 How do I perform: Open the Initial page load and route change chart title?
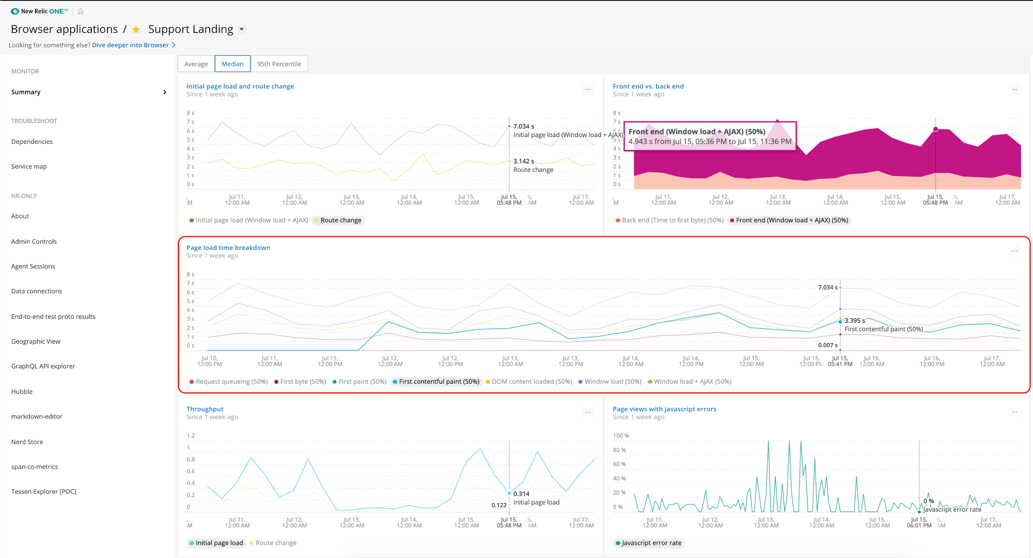tap(240, 86)
